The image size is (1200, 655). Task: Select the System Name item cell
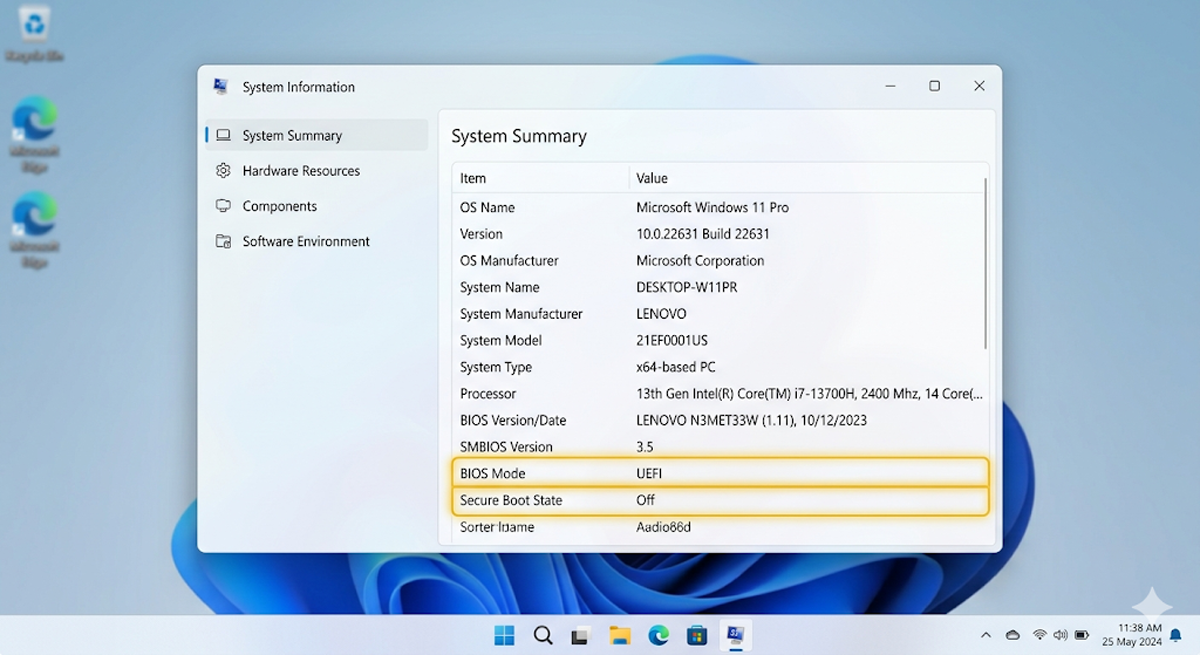point(499,287)
